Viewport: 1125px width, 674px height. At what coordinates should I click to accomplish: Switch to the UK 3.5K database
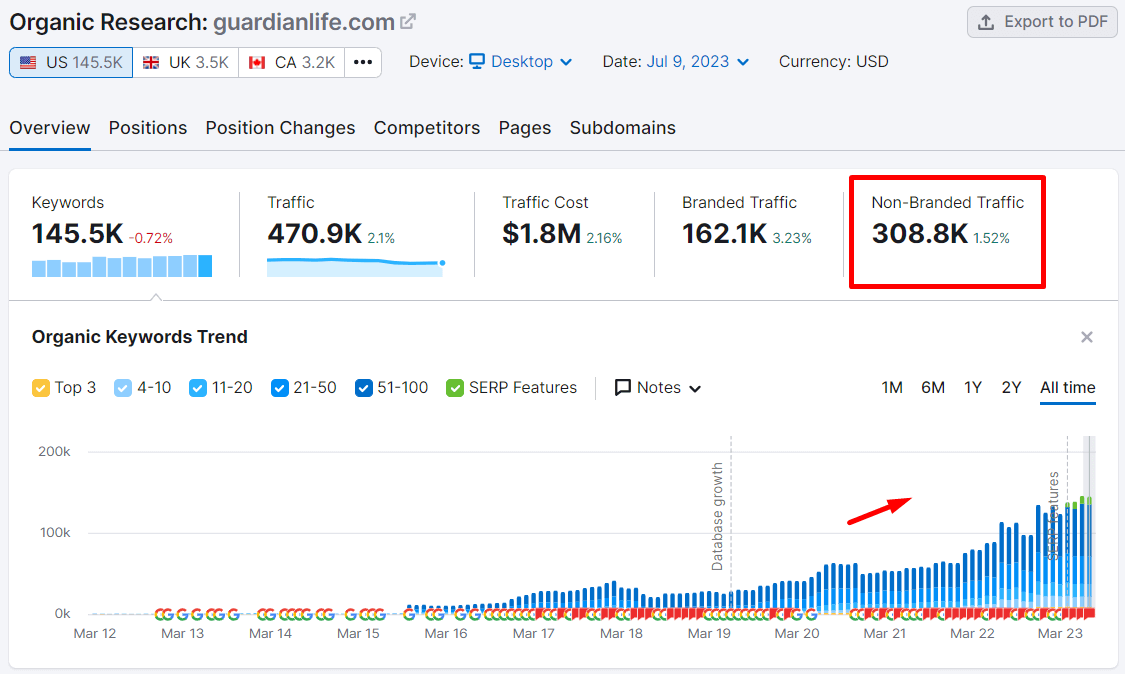(x=186, y=62)
